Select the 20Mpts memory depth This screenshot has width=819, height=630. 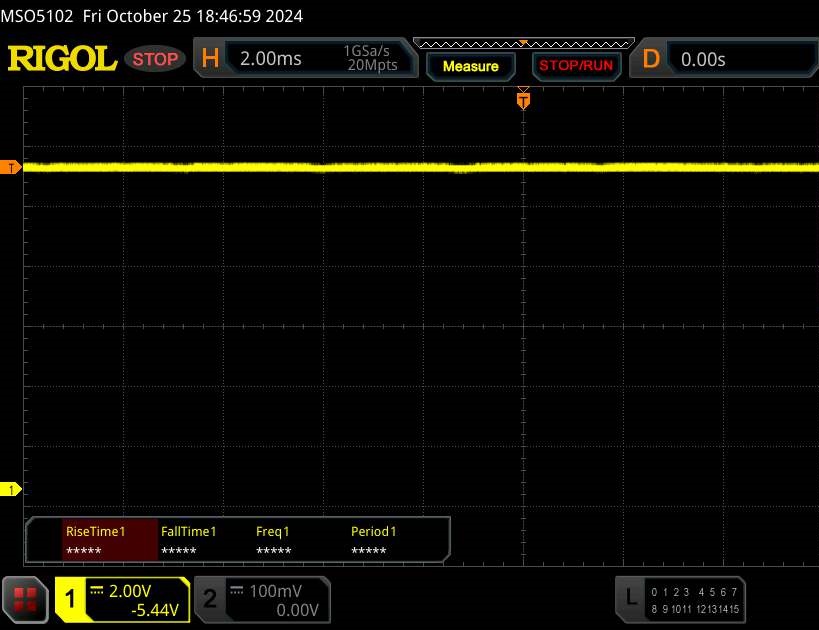pos(372,65)
